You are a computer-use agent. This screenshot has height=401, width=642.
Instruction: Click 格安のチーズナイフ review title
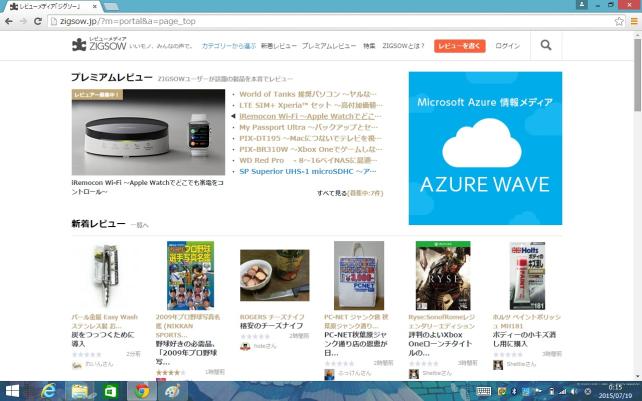point(271,326)
